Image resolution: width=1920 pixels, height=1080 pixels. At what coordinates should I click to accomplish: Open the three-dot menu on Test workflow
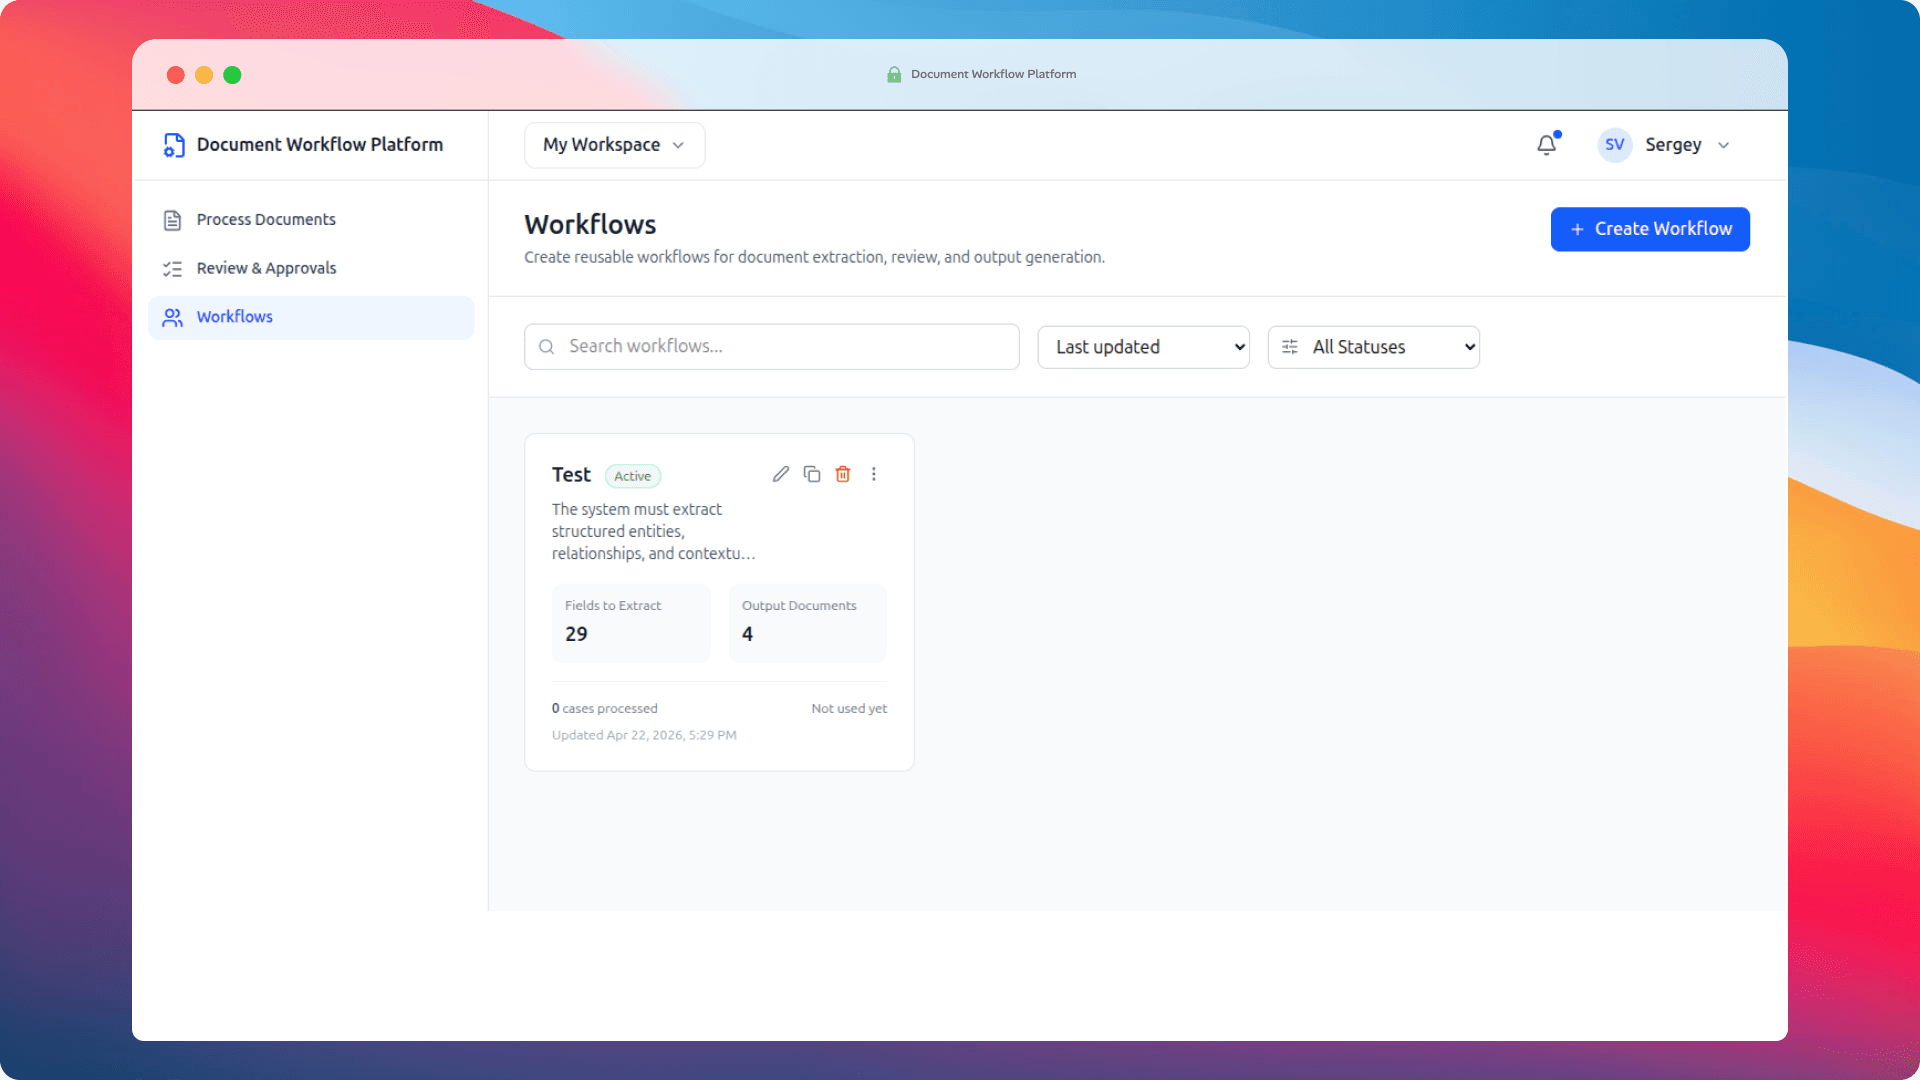coord(875,474)
